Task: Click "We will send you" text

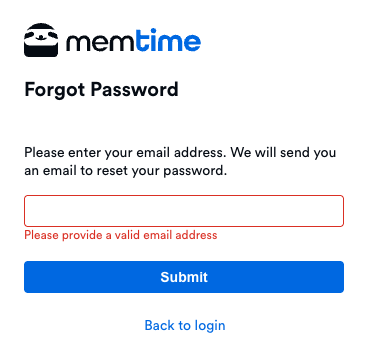Action: (x=283, y=153)
